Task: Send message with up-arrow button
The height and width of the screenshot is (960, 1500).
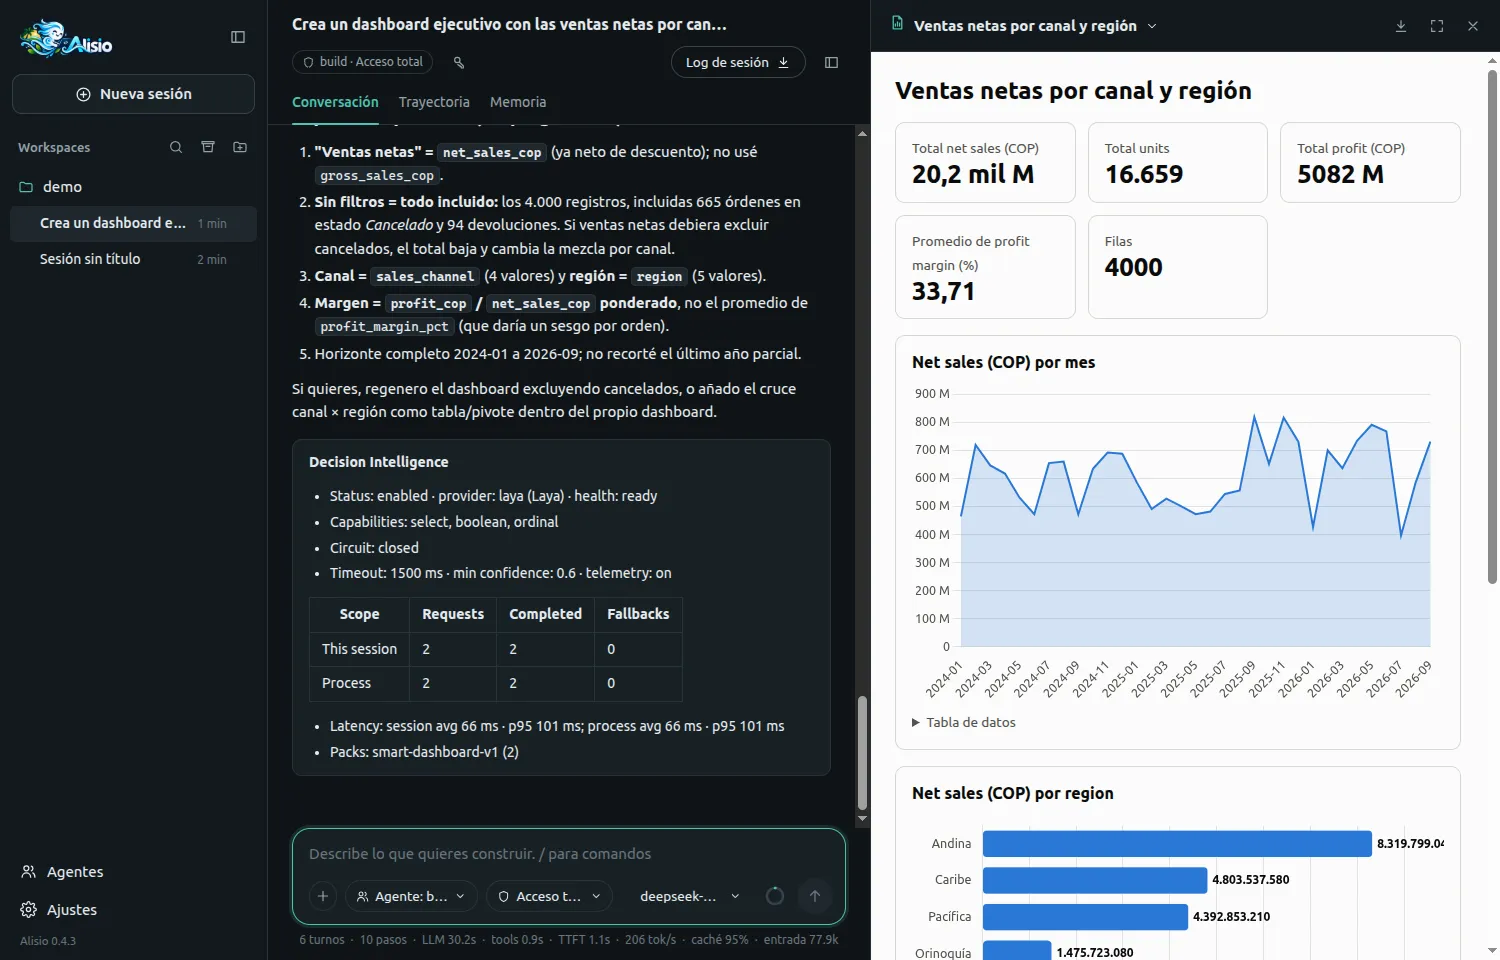Action: (815, 896)
